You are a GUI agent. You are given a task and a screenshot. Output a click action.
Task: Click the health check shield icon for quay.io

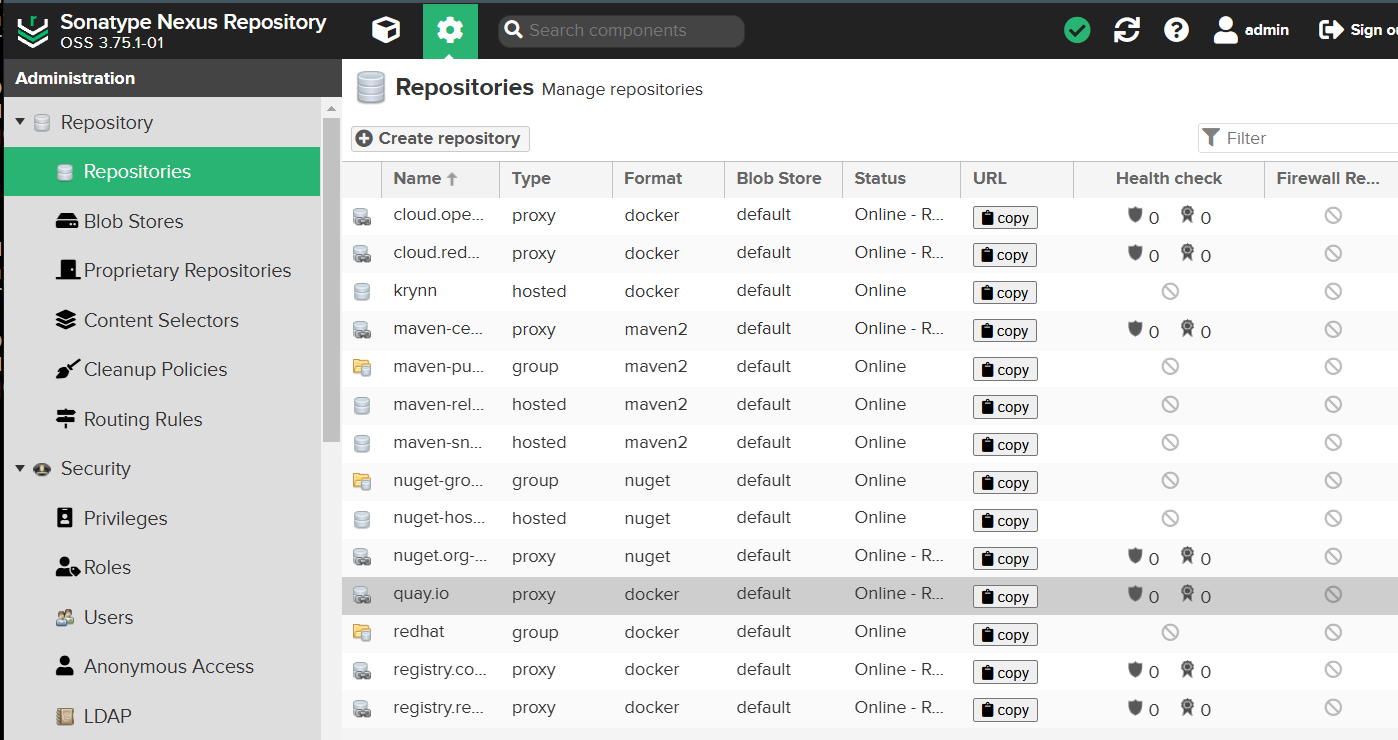pyautogui.click(x=1135, y=594)
